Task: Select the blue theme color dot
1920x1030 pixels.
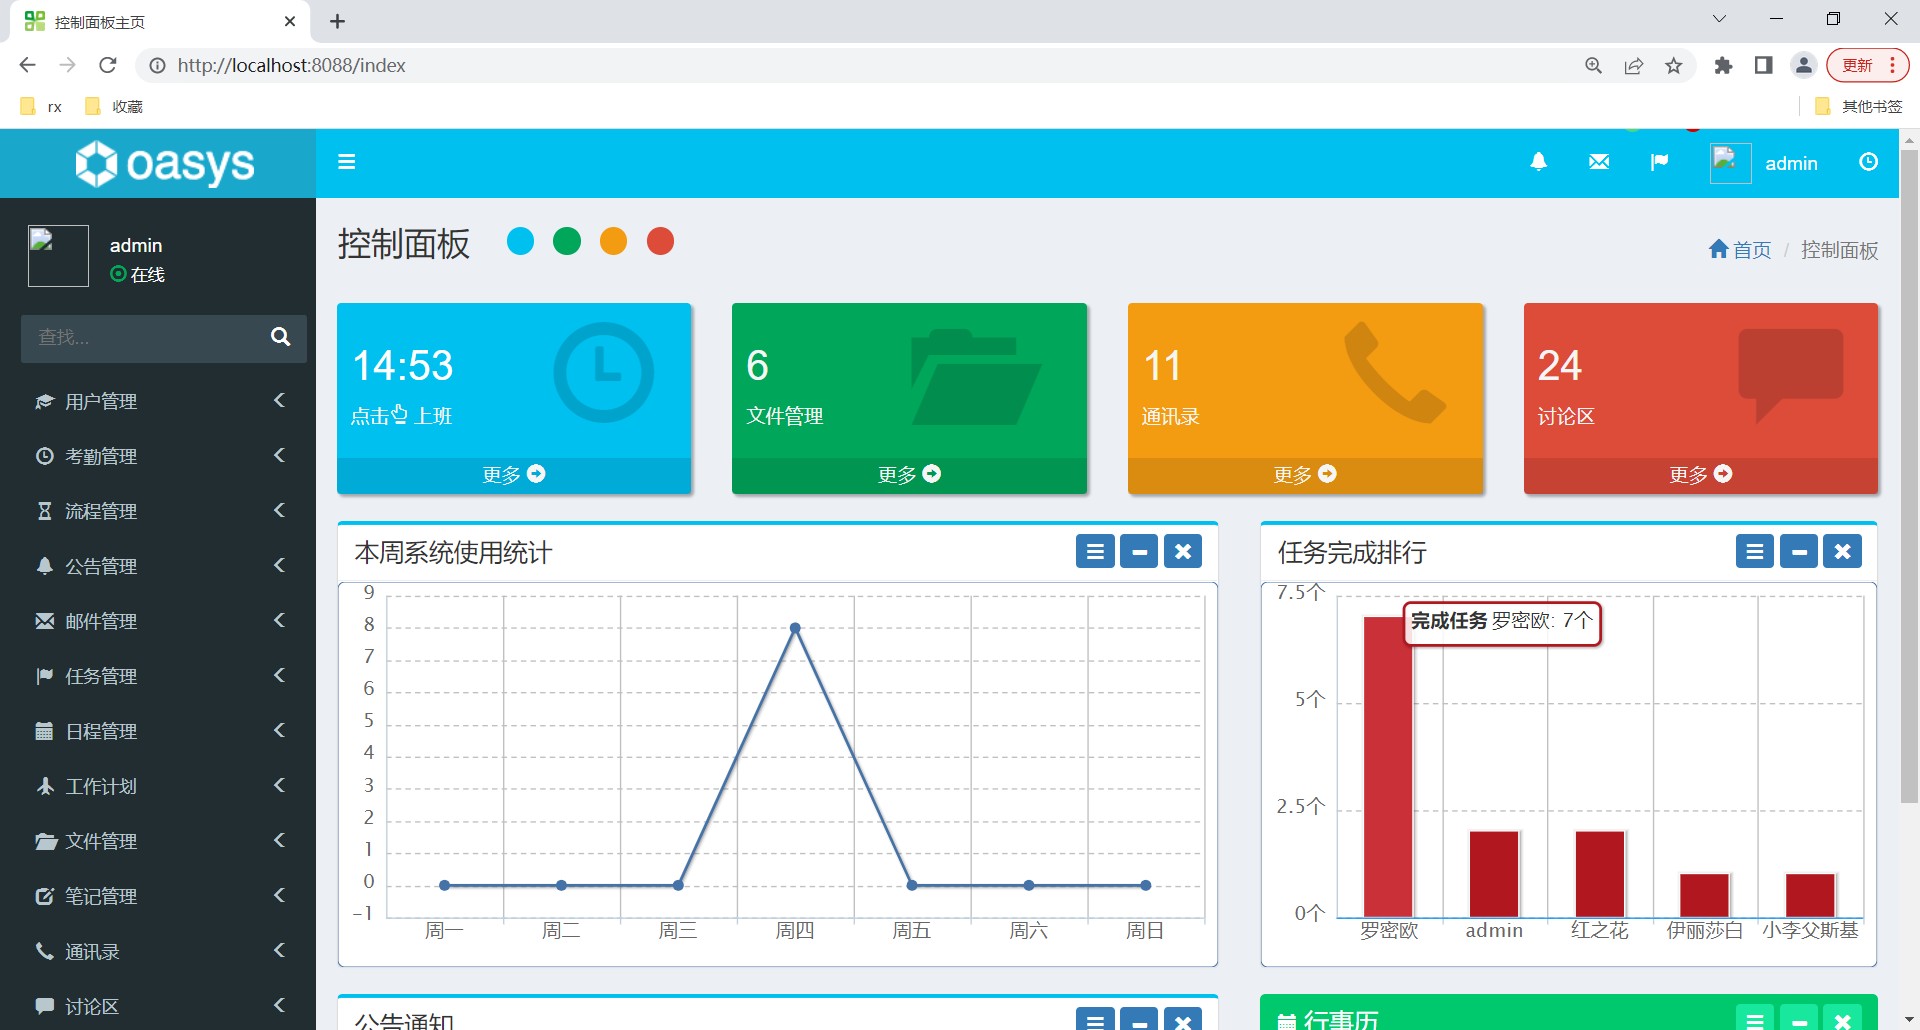Action: tap(520, 241)
